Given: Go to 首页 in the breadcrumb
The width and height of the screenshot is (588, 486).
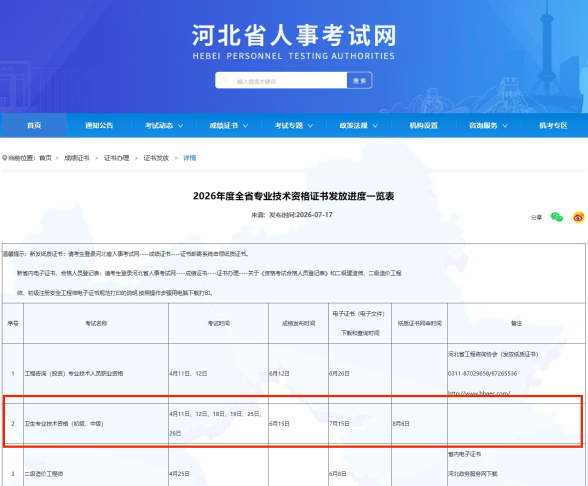Looking at the screenshot, I should click(x=45, y=158).
